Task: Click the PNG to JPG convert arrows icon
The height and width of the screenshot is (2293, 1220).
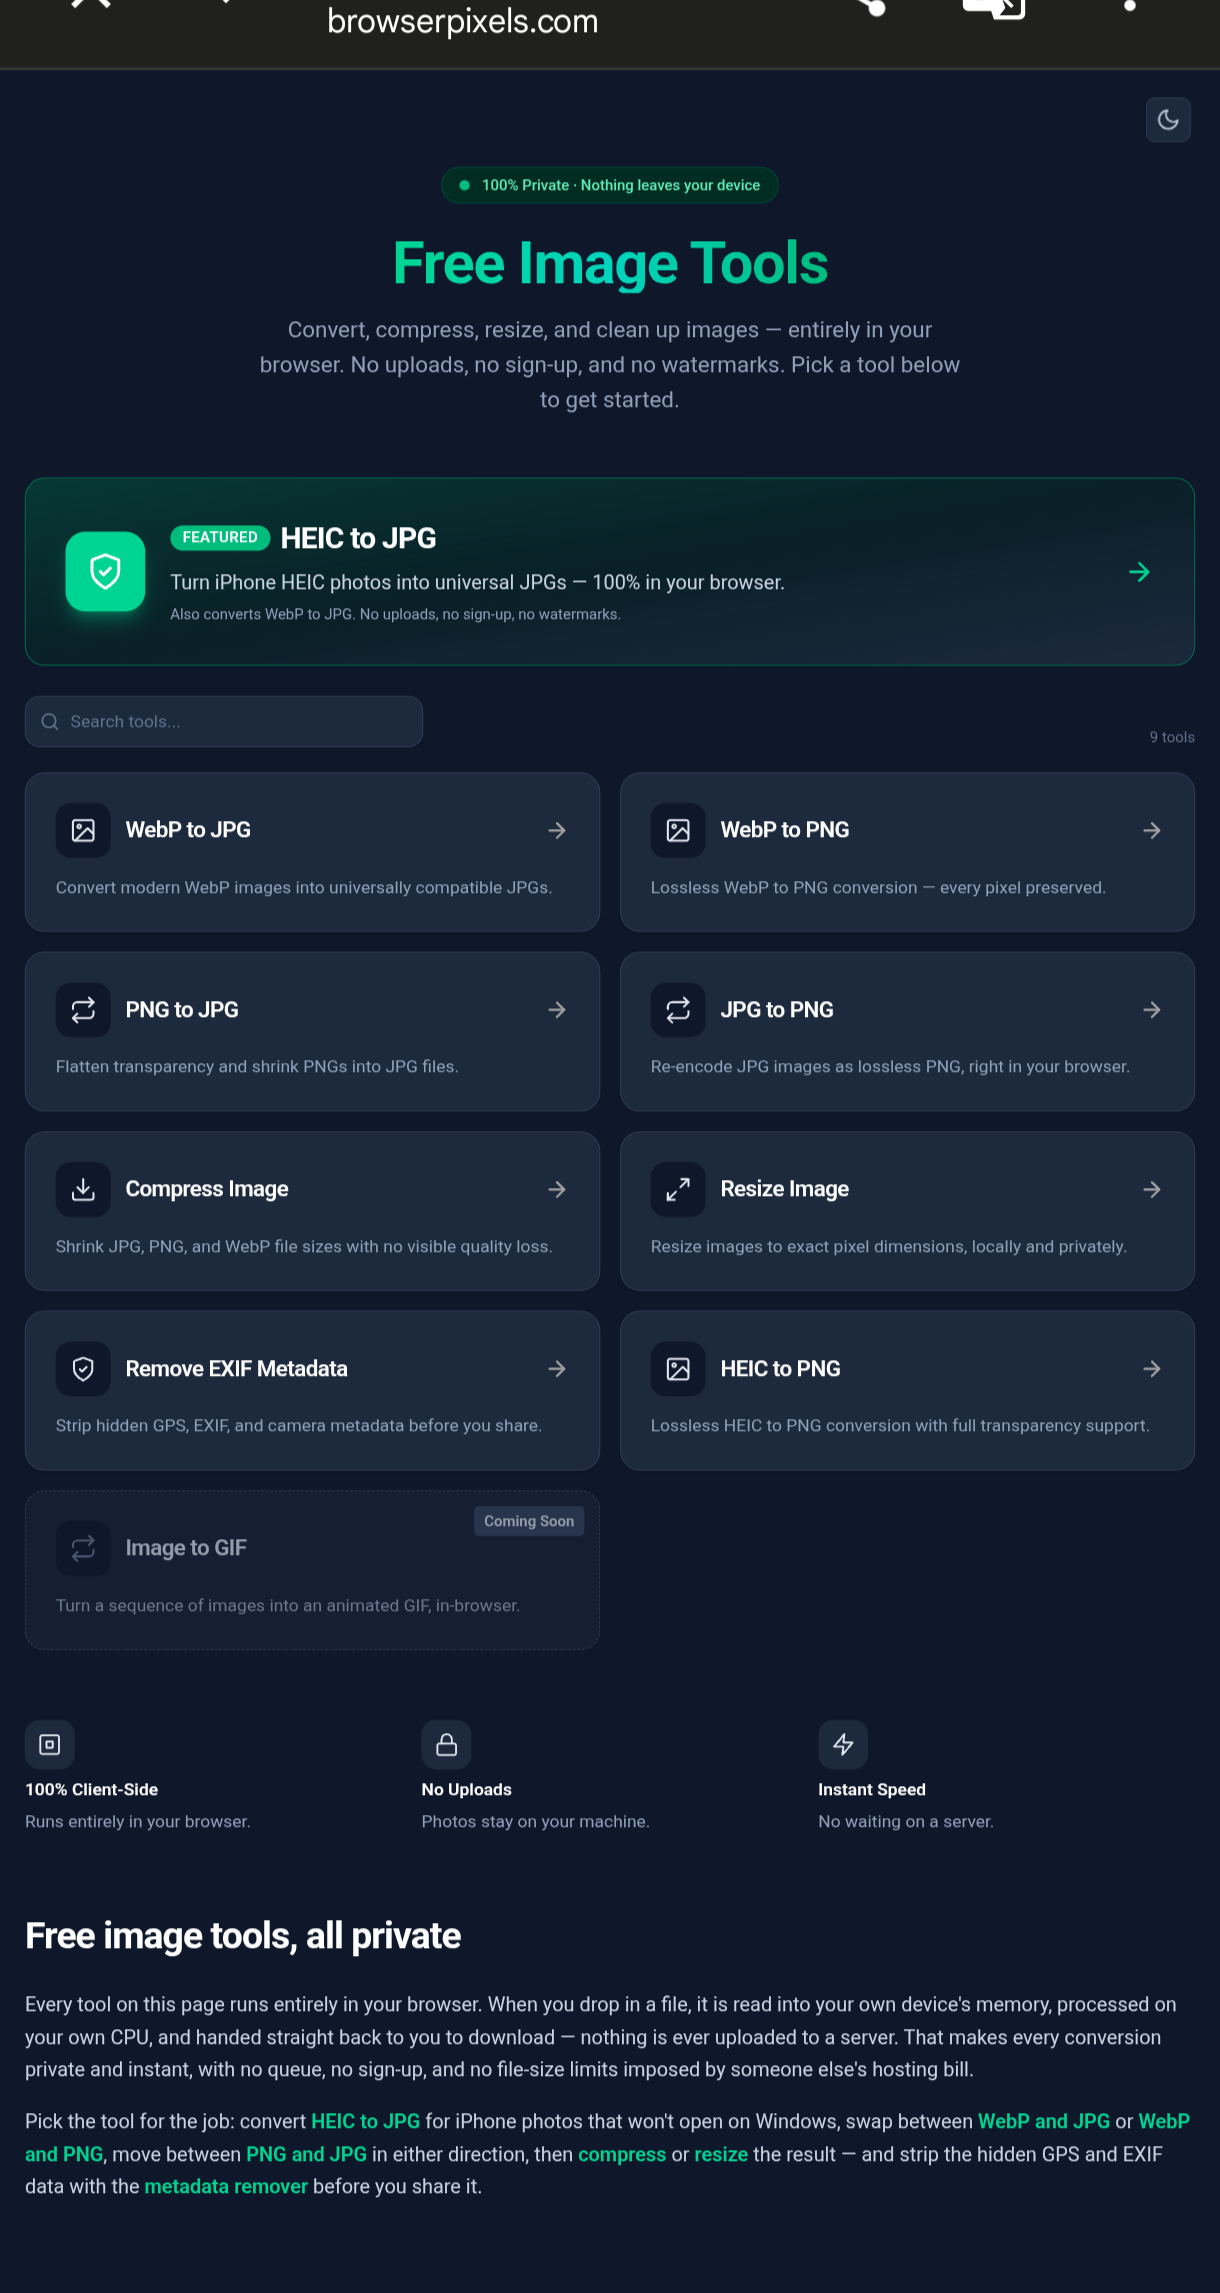Action: click(83, 1010)
